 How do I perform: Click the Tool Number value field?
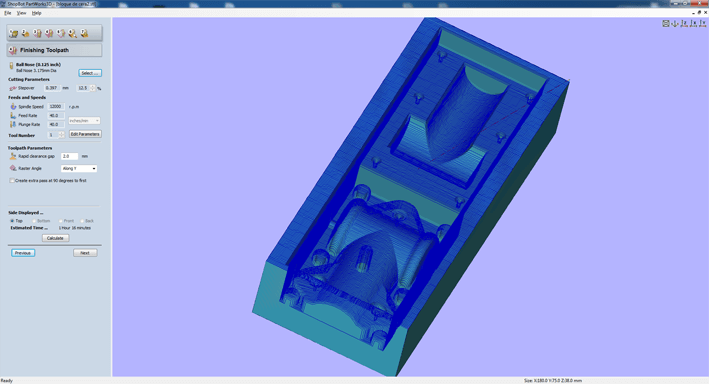(x=53, y=135)
